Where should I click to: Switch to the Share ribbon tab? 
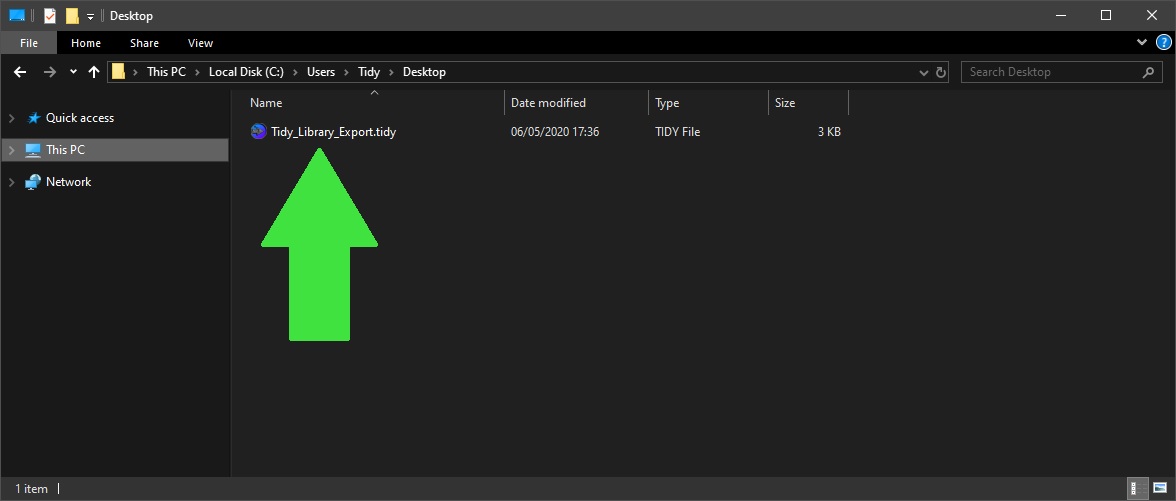coord(144,43)
